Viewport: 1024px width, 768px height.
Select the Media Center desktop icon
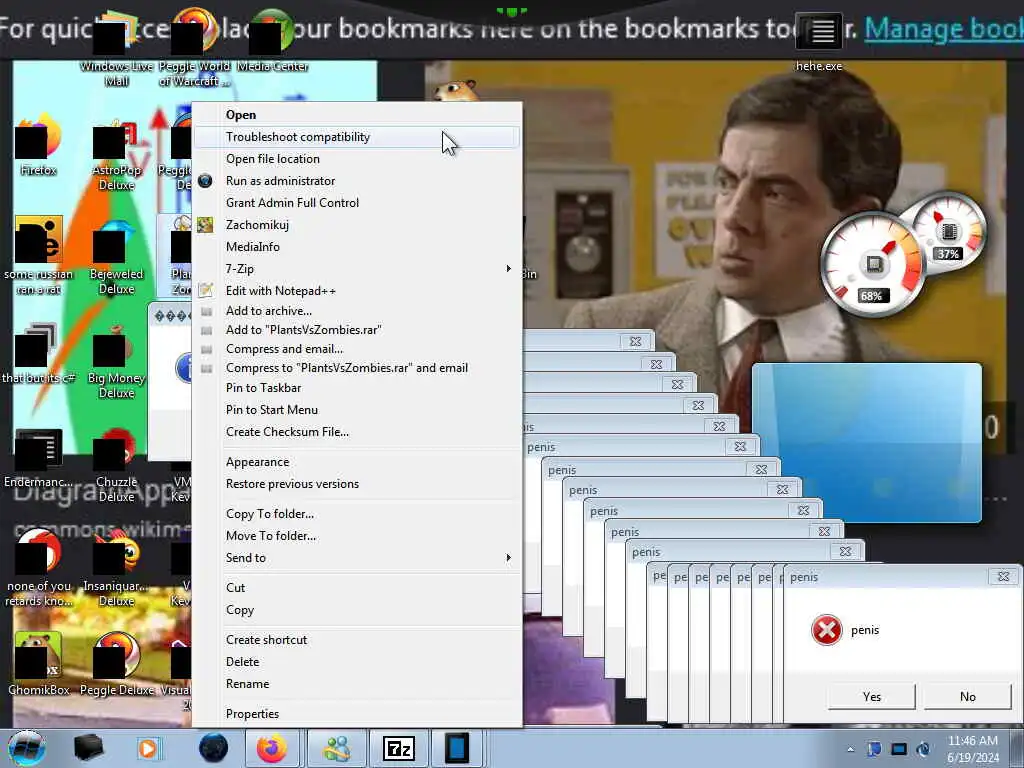272,41
